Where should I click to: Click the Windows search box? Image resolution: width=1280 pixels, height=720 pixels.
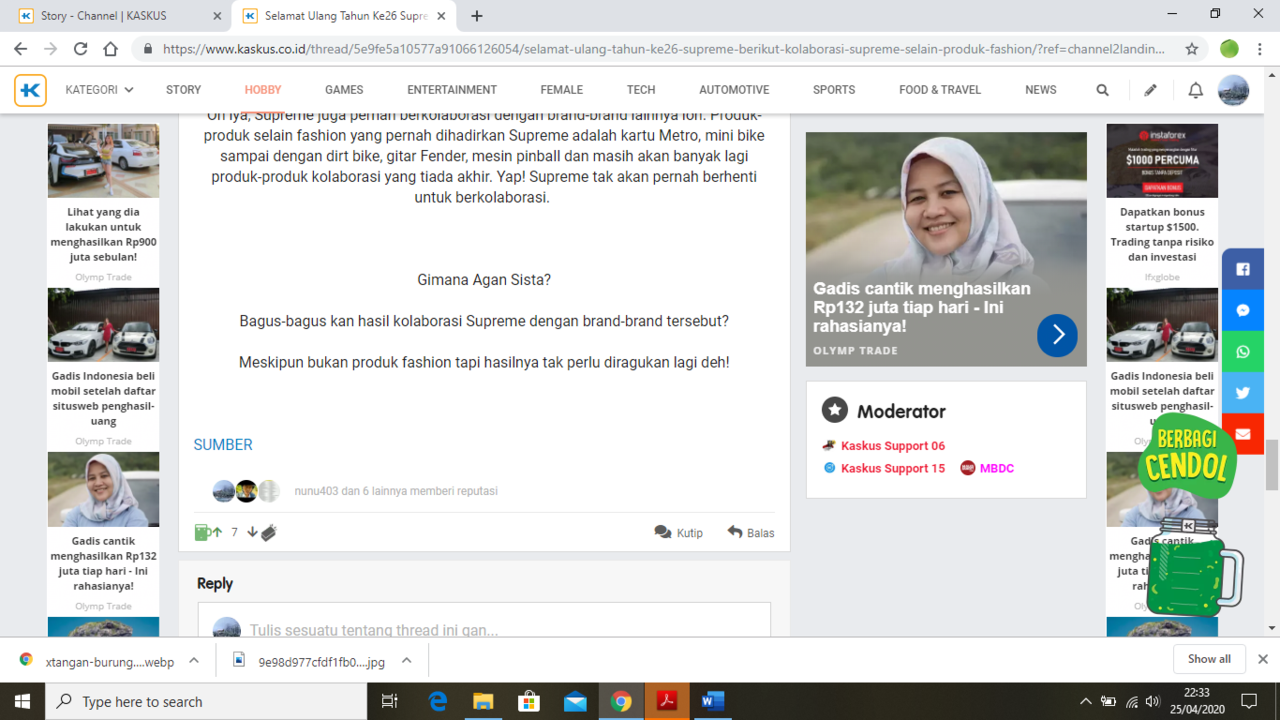pos(205,702)
